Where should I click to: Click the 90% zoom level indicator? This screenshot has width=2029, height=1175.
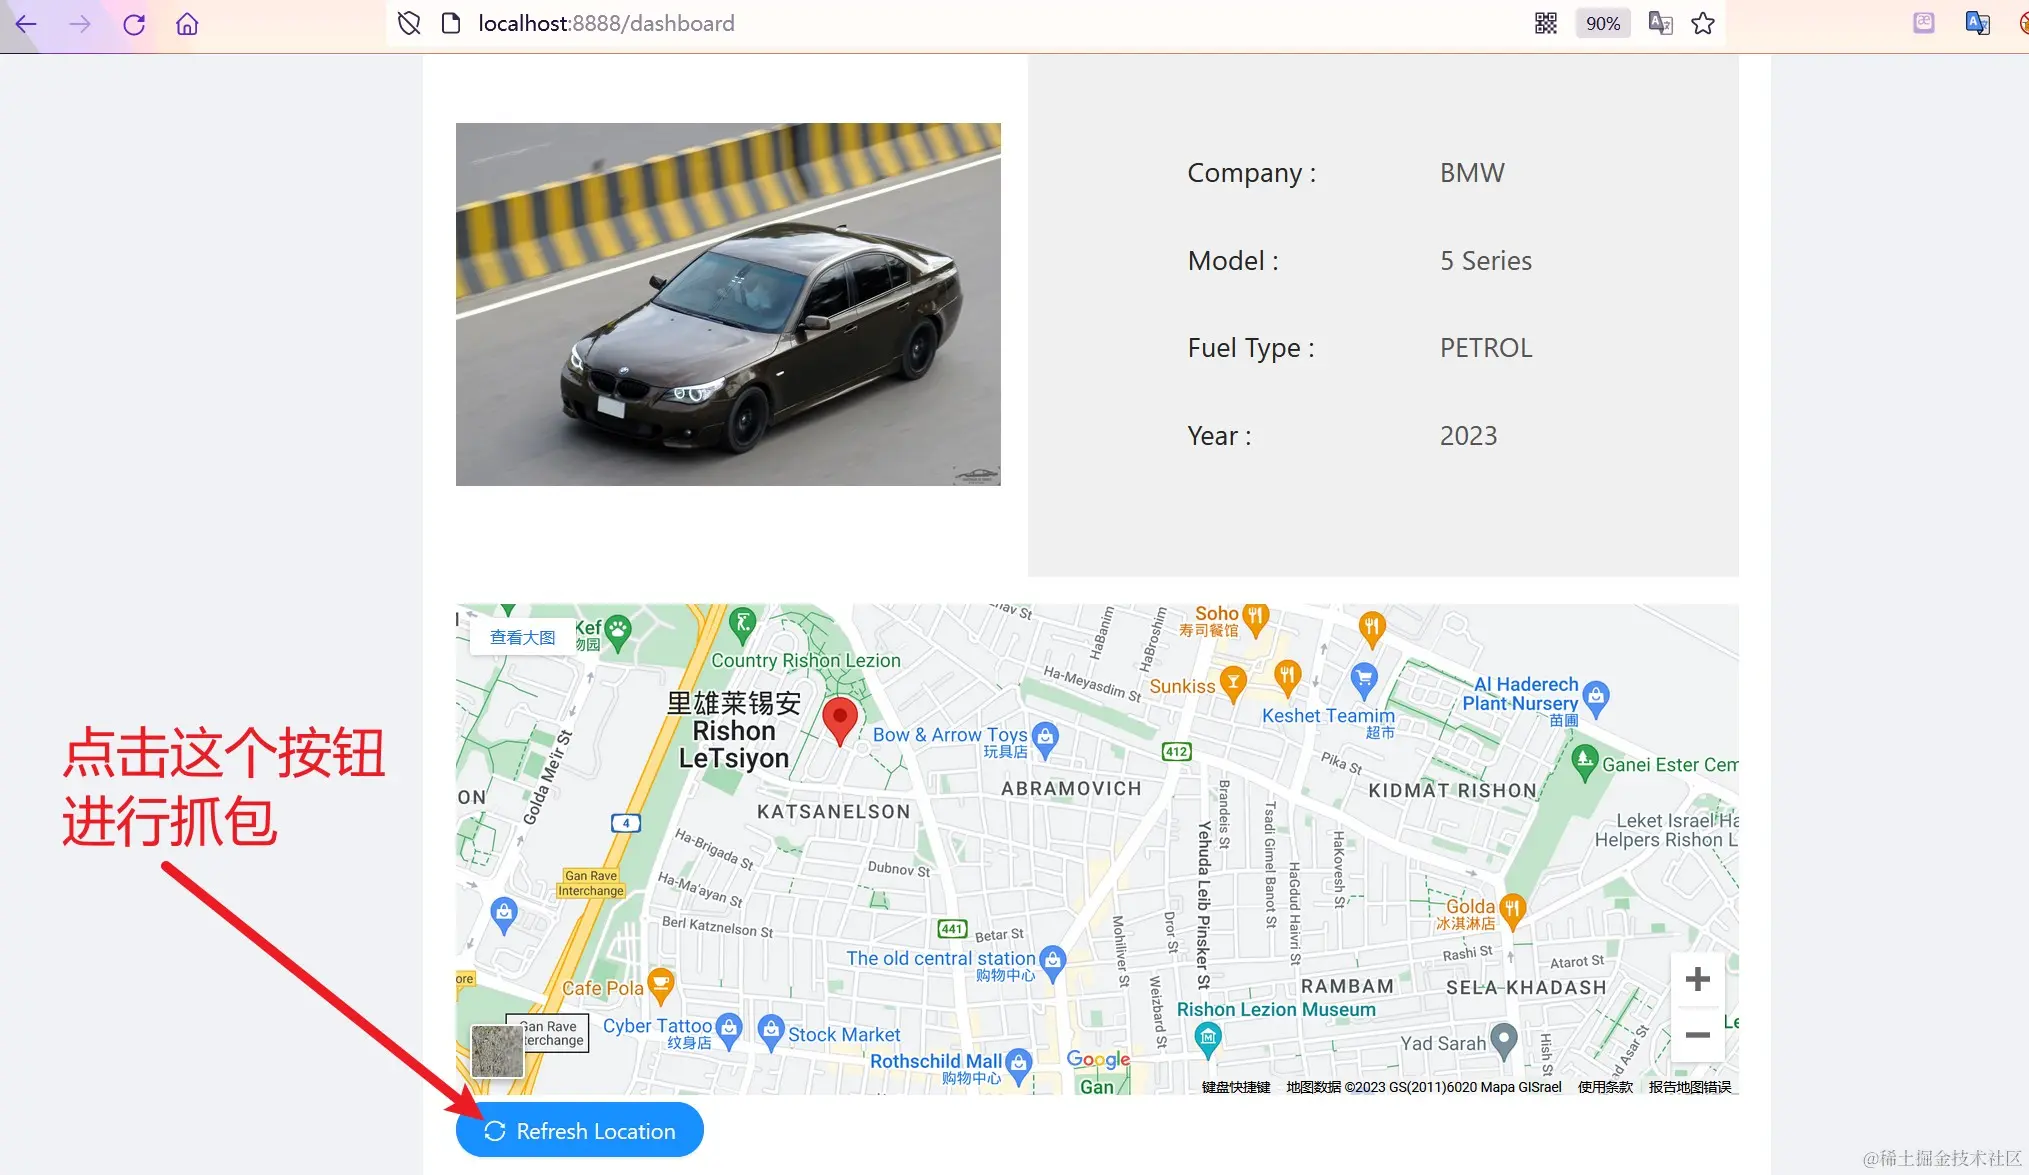pos(1603,24)
